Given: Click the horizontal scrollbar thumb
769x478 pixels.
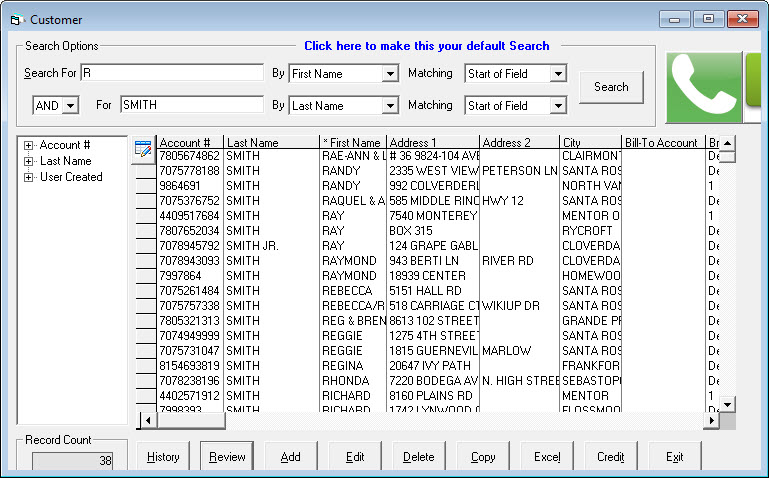Looking at the screenshot, I should click(191, 420).
